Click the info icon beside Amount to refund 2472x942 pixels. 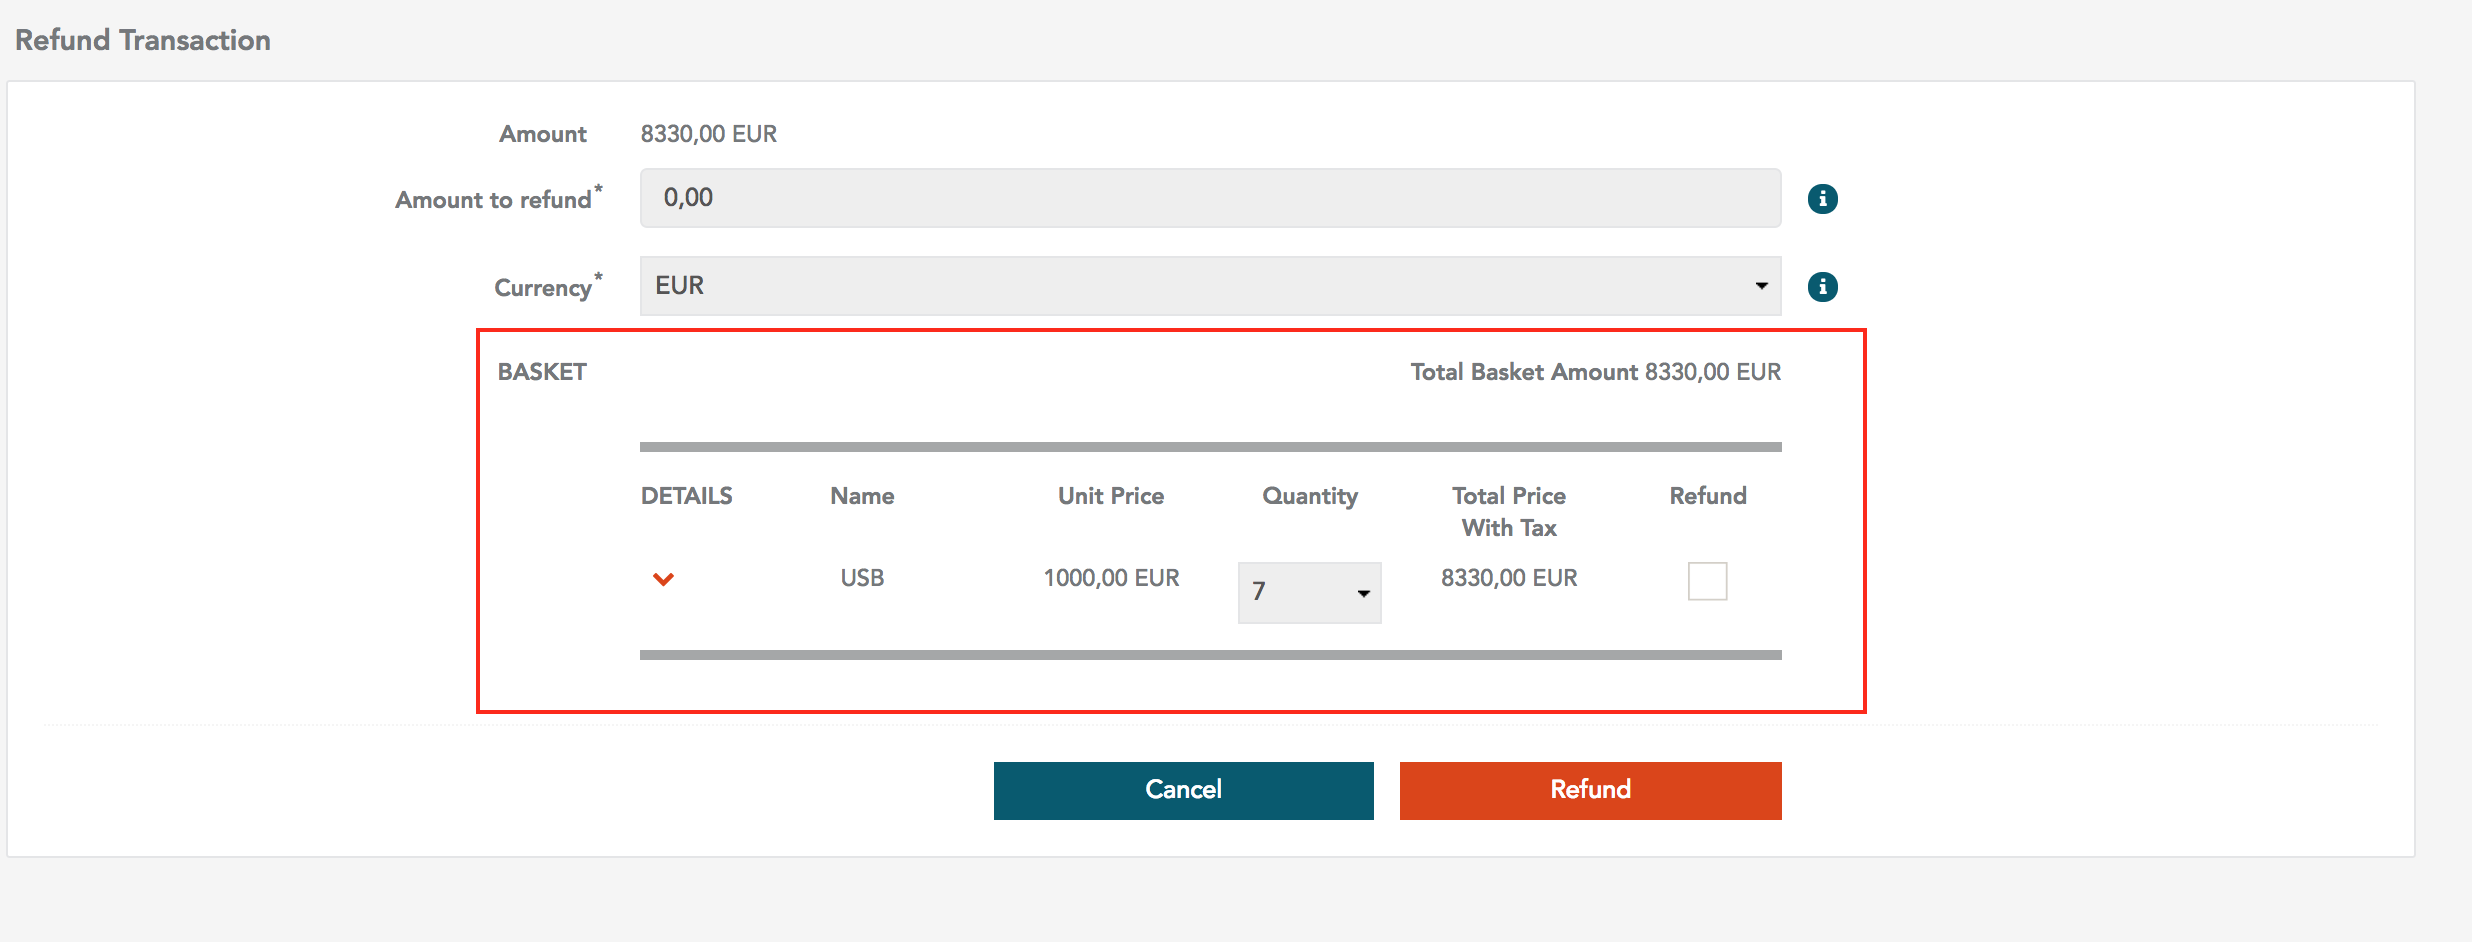(x=1822, y=199)
